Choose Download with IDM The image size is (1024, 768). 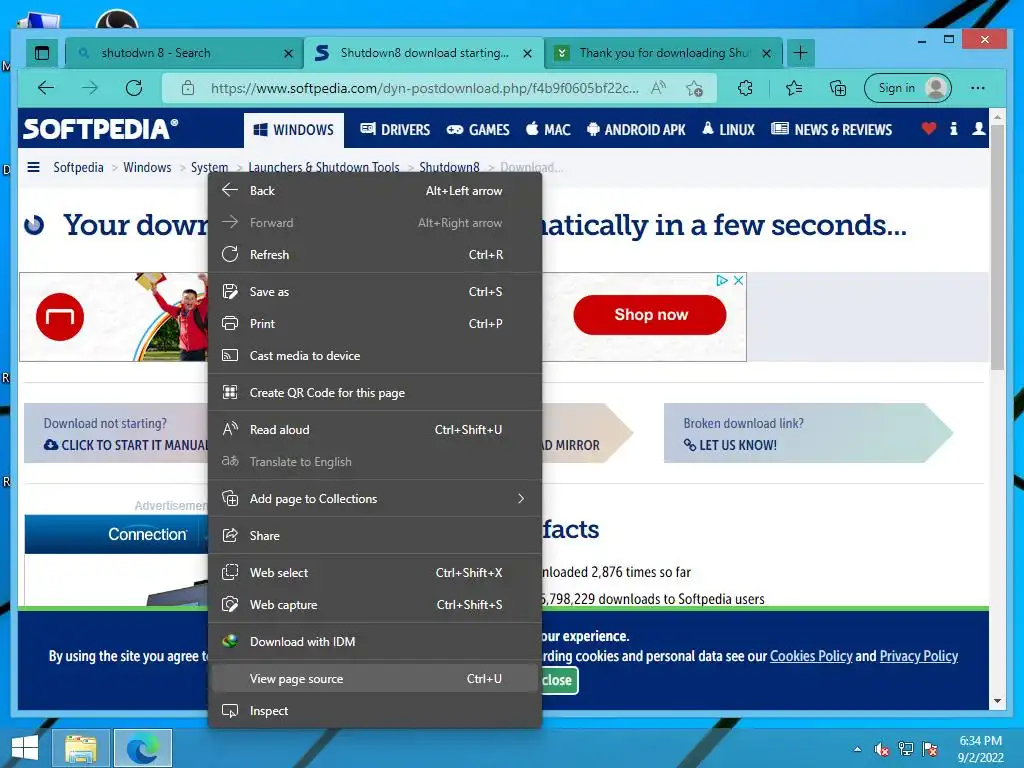[x=374, y=642]
